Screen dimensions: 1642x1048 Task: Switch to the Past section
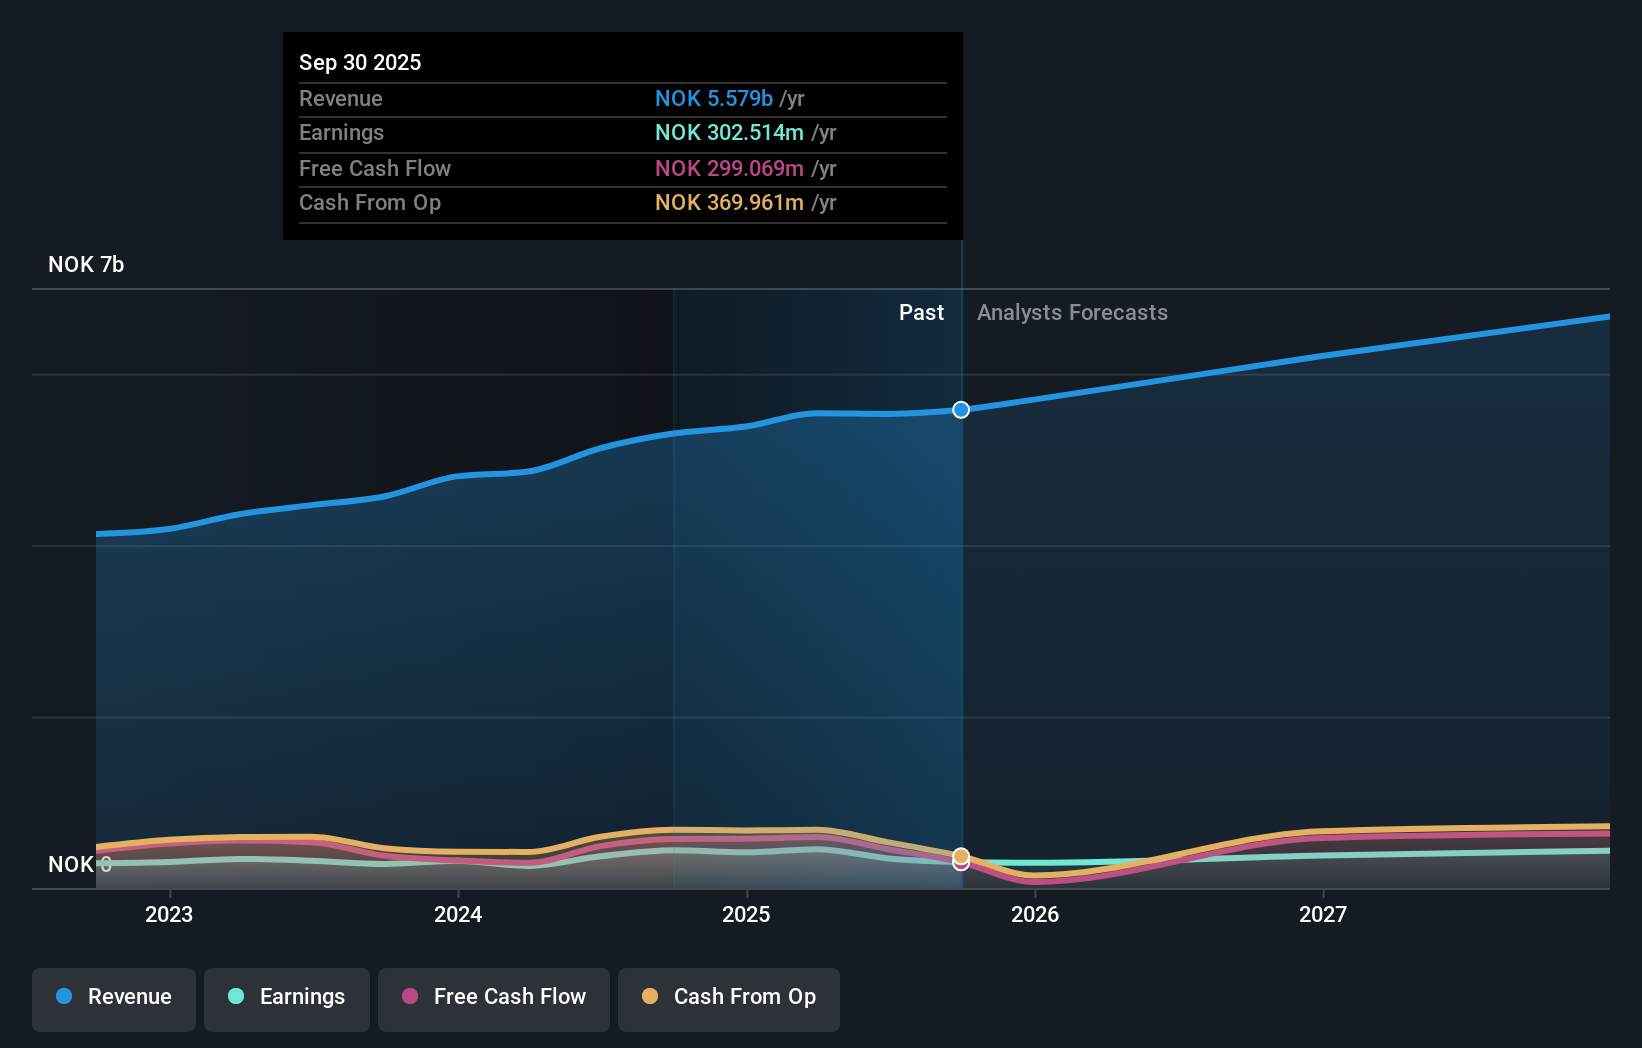tap(921, 312)
